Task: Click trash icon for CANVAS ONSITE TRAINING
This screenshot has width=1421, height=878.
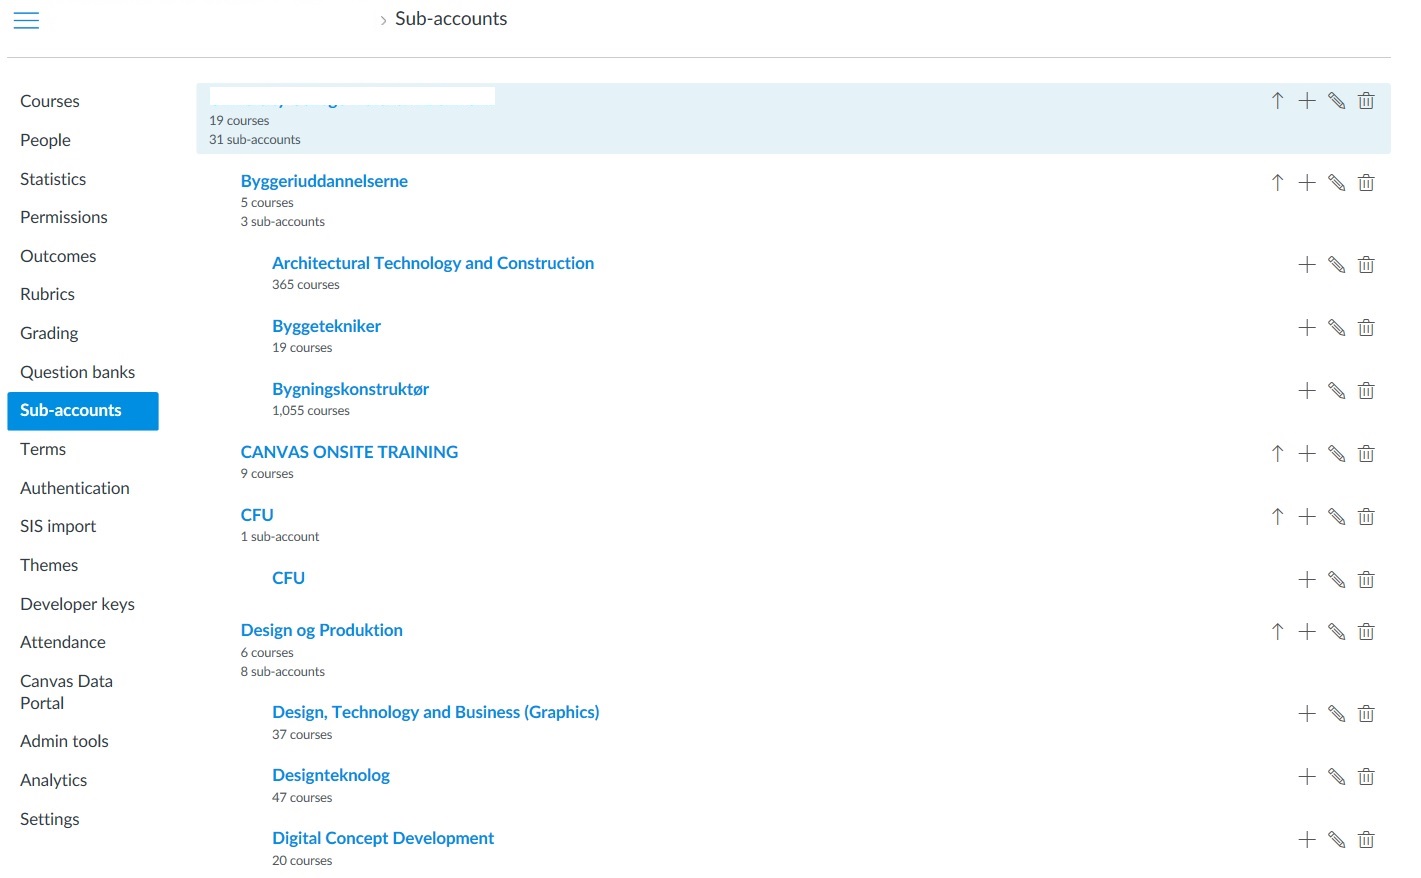Action: [1366, 454]
